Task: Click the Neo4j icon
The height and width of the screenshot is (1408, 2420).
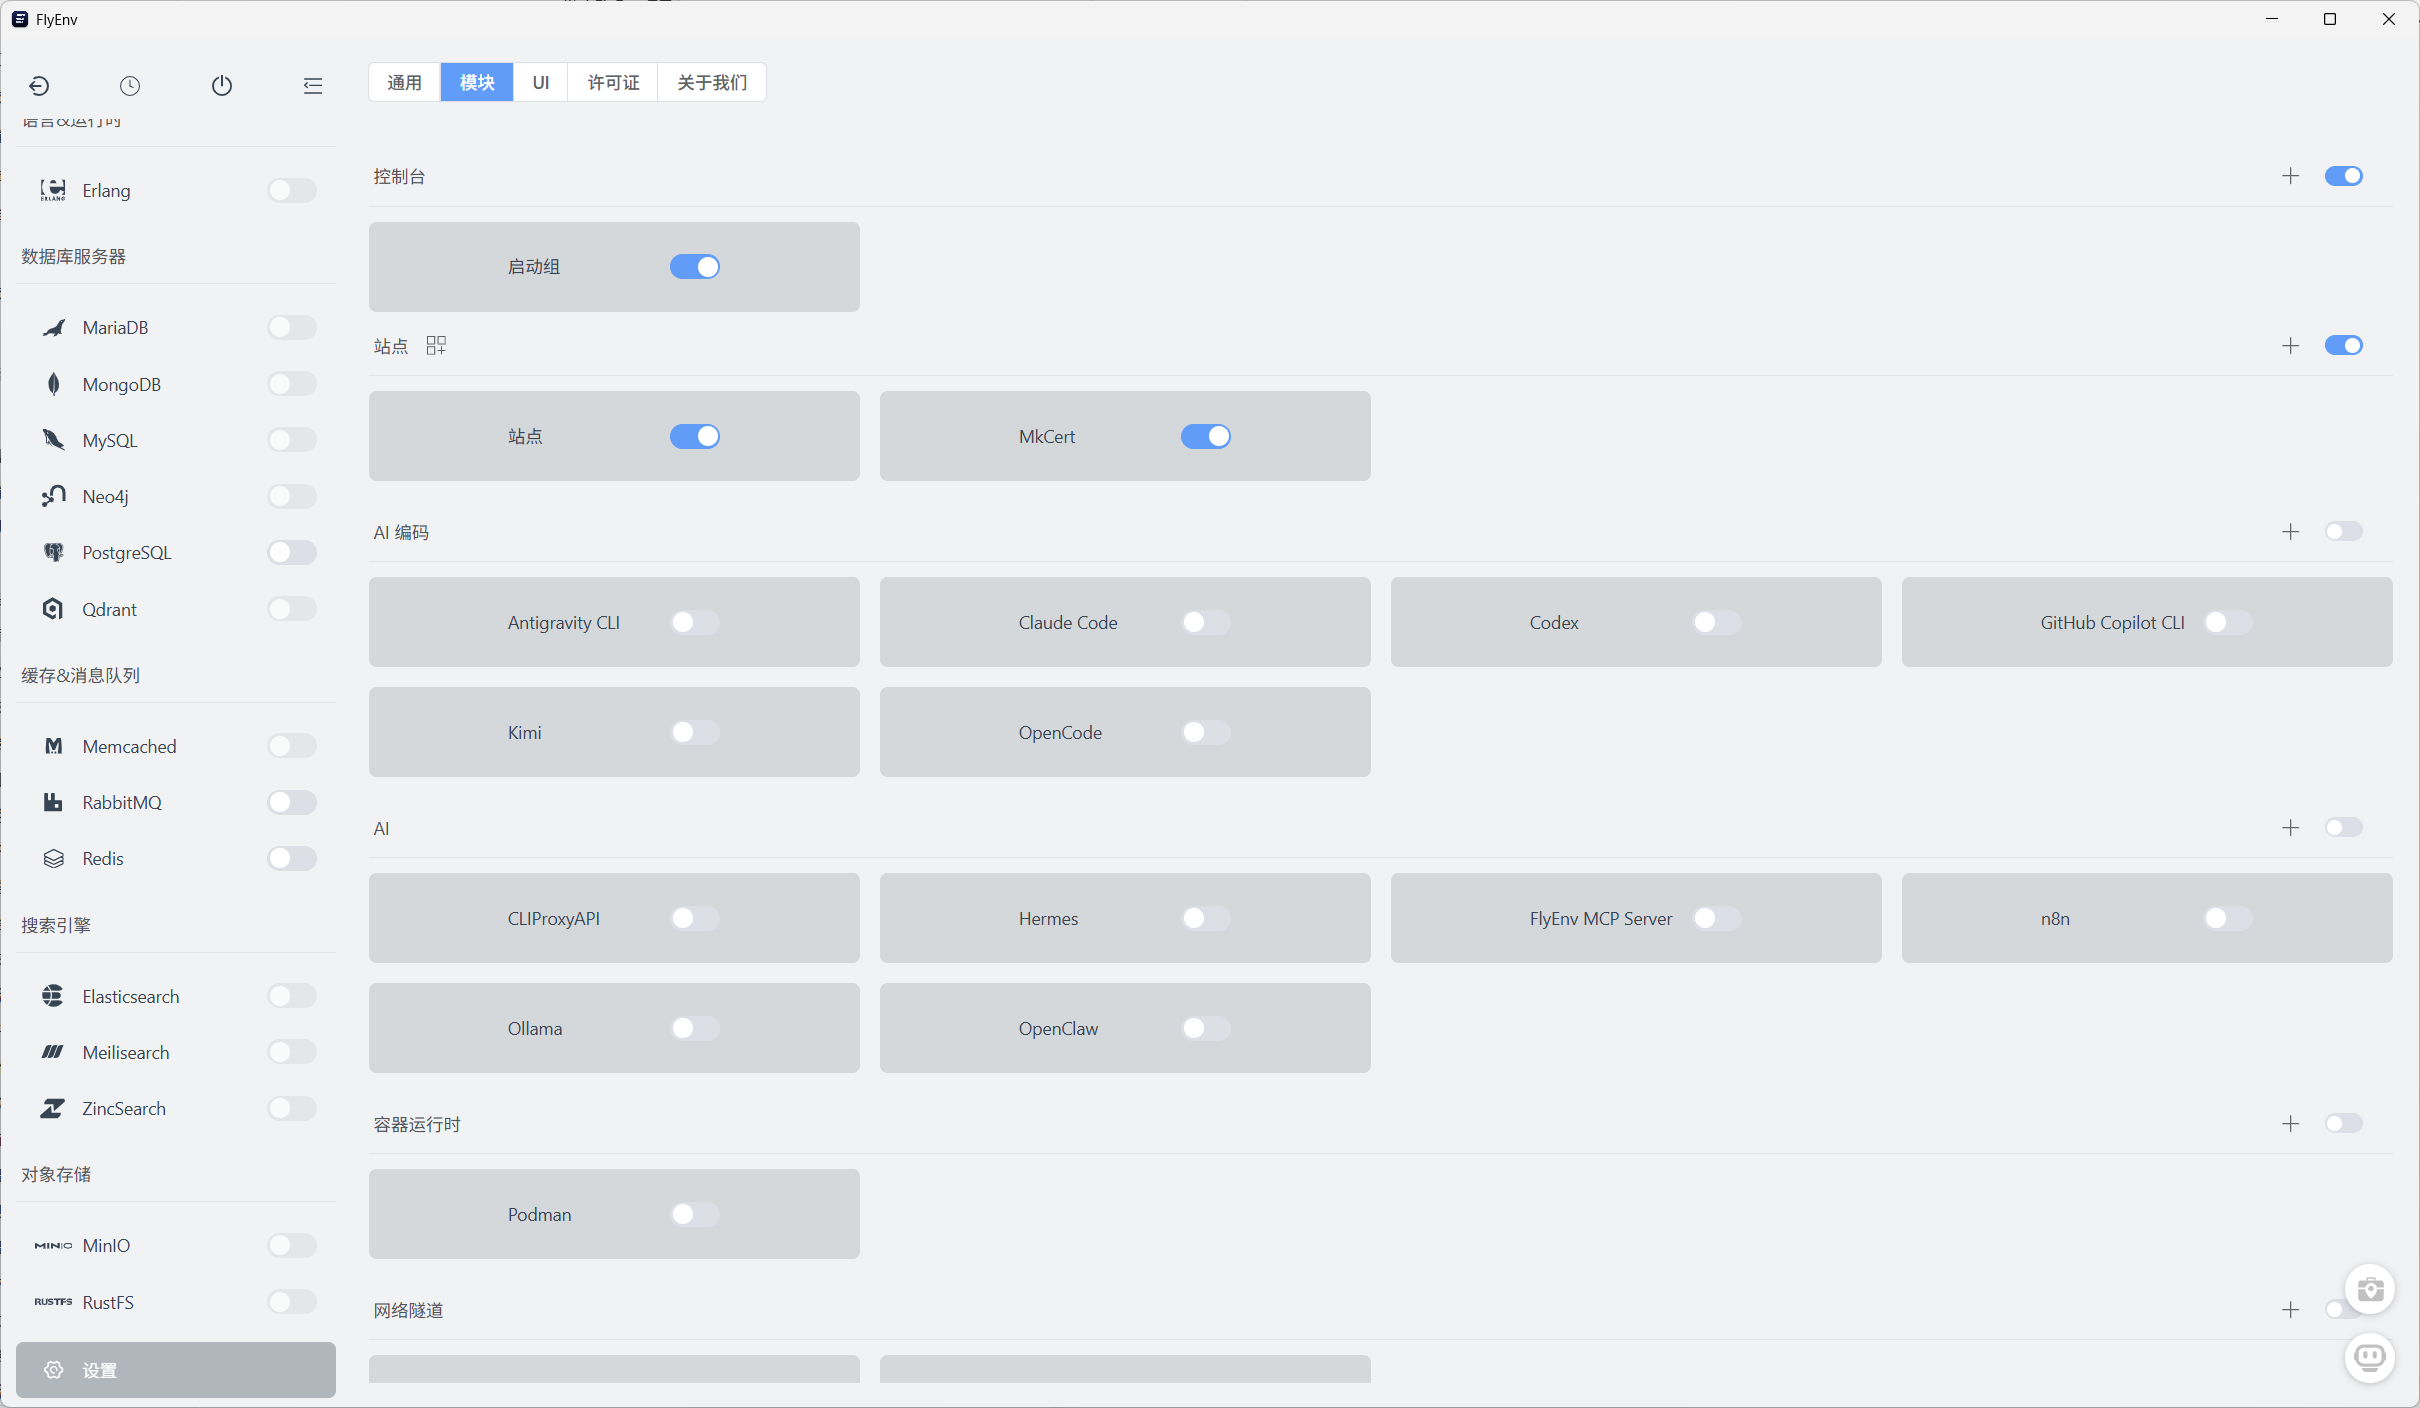Action: pyautogui.click(x=53, y=496)
